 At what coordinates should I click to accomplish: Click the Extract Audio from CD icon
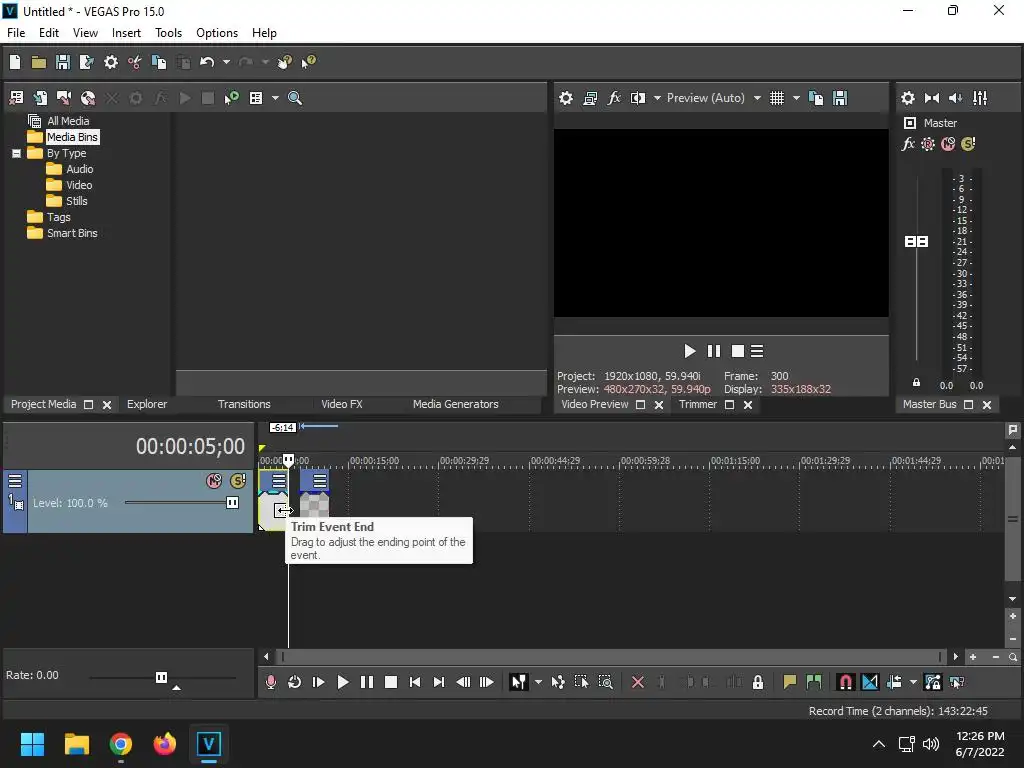click(x=88, y=98)
